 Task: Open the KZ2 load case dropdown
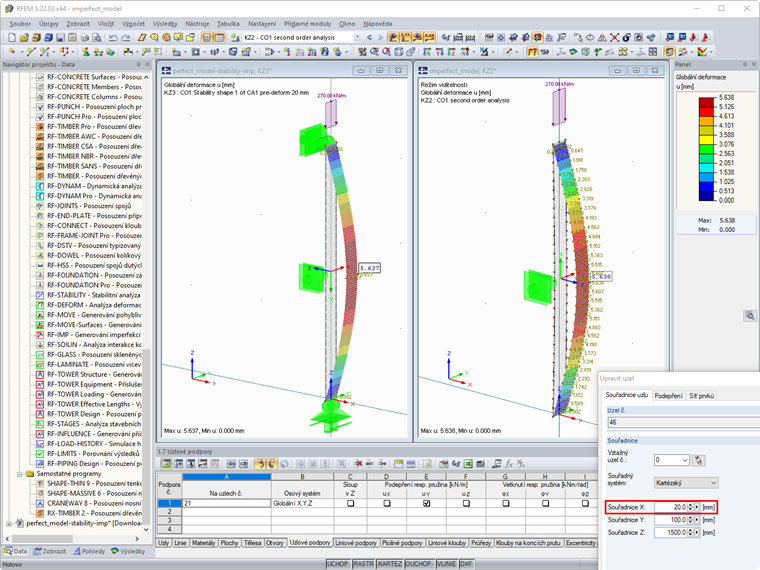[357, 37]
